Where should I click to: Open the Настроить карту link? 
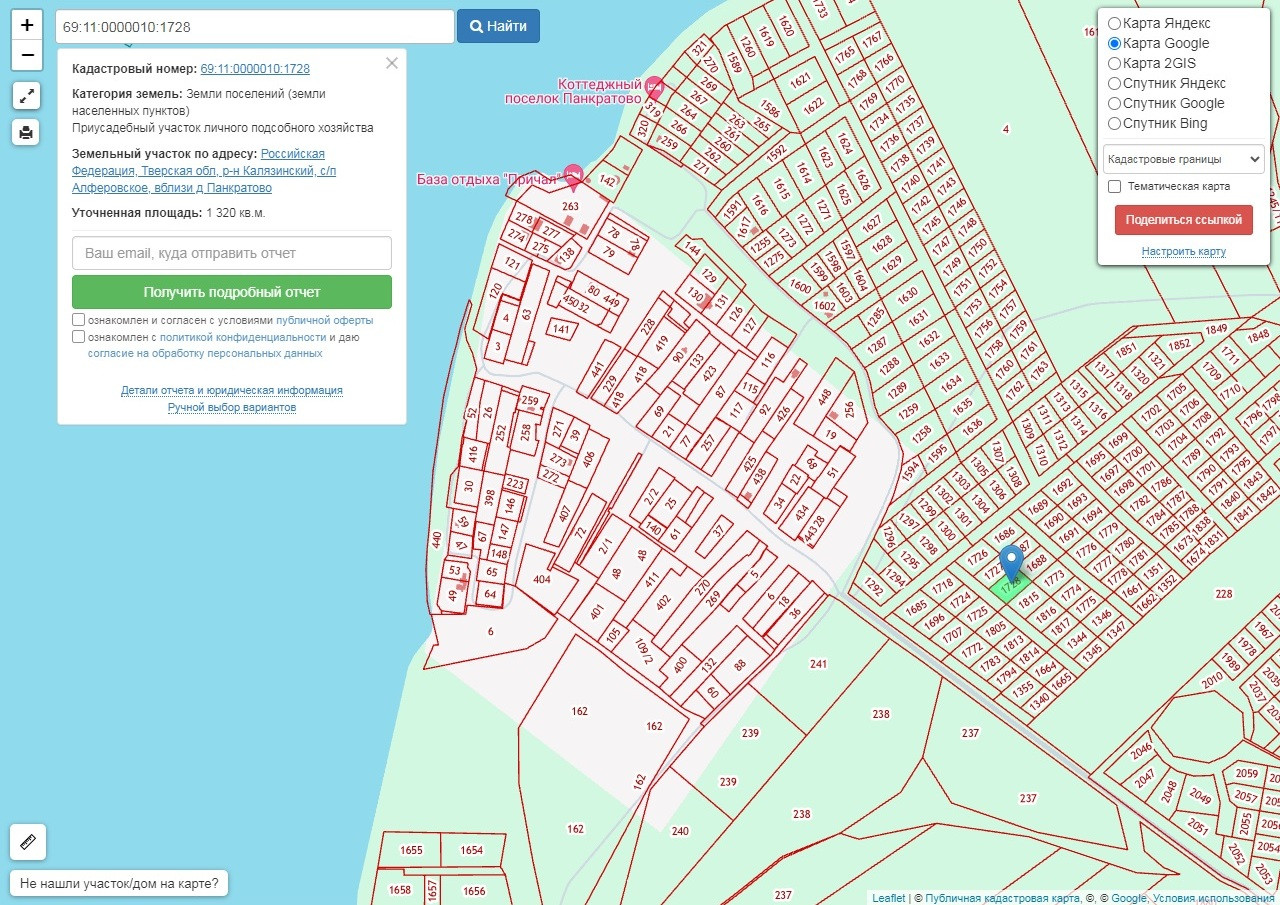[x=1184, y=251]
